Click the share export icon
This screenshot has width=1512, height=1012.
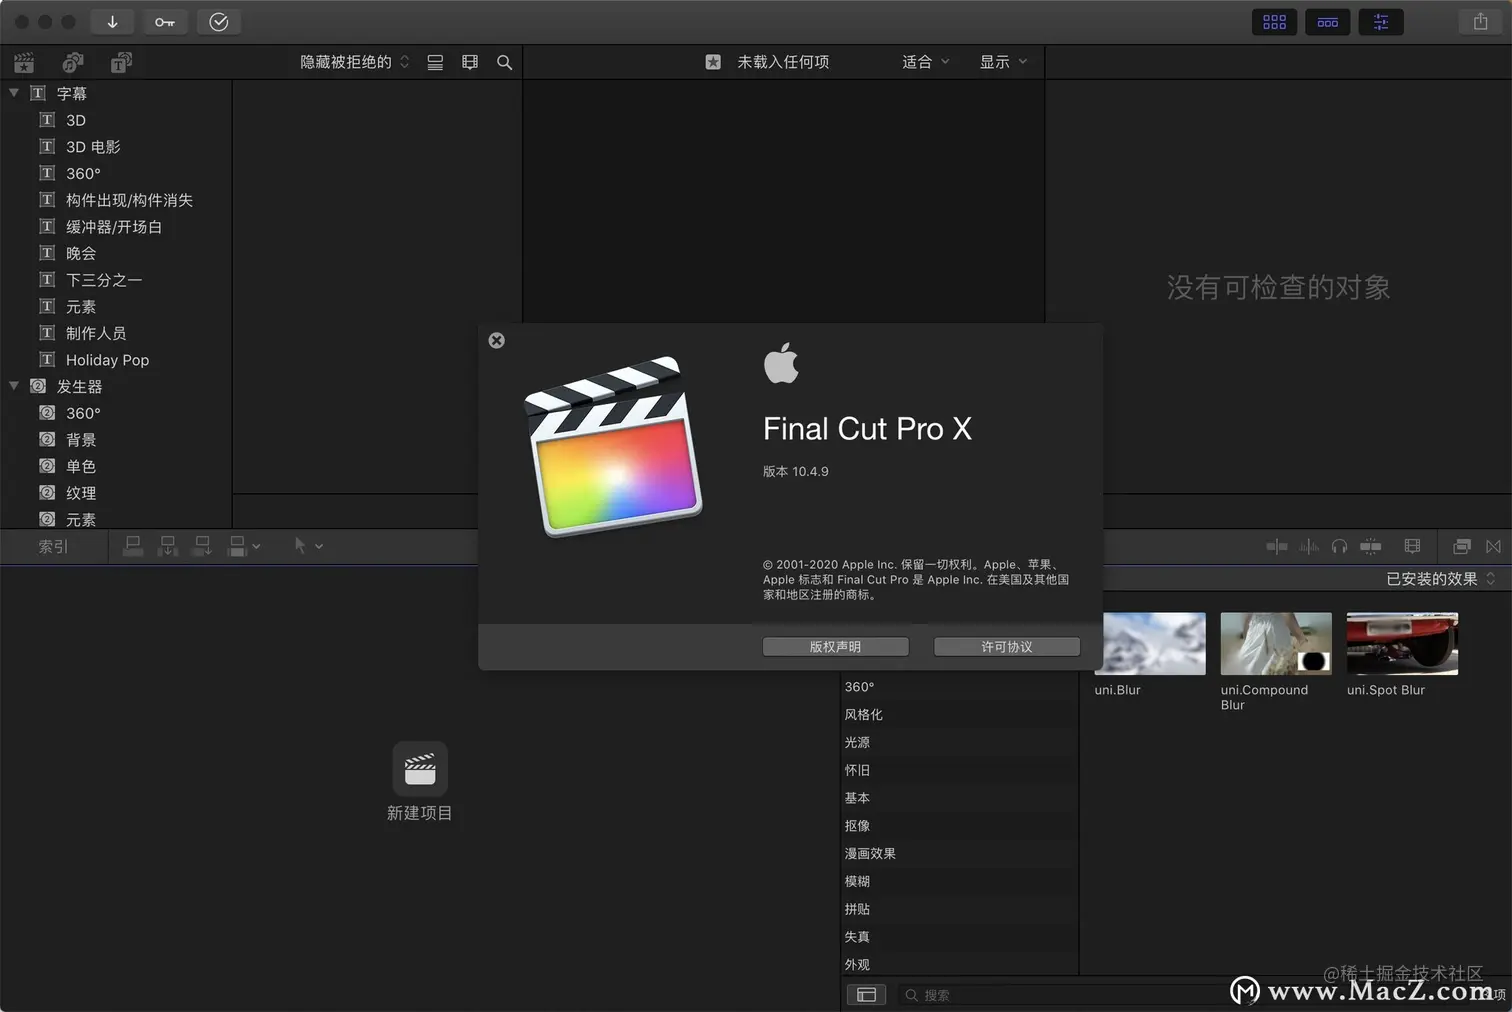click(1480, 22)
